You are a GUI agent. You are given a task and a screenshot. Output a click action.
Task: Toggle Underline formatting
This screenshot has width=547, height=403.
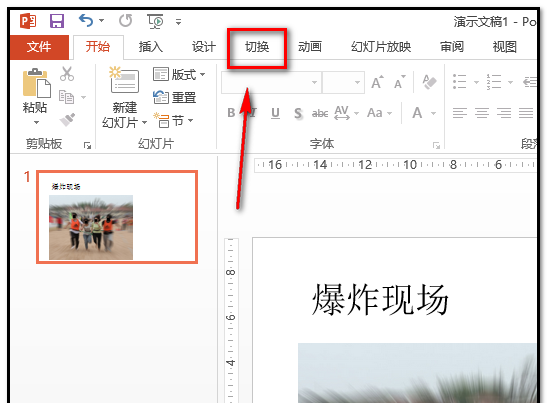point(275,113)
